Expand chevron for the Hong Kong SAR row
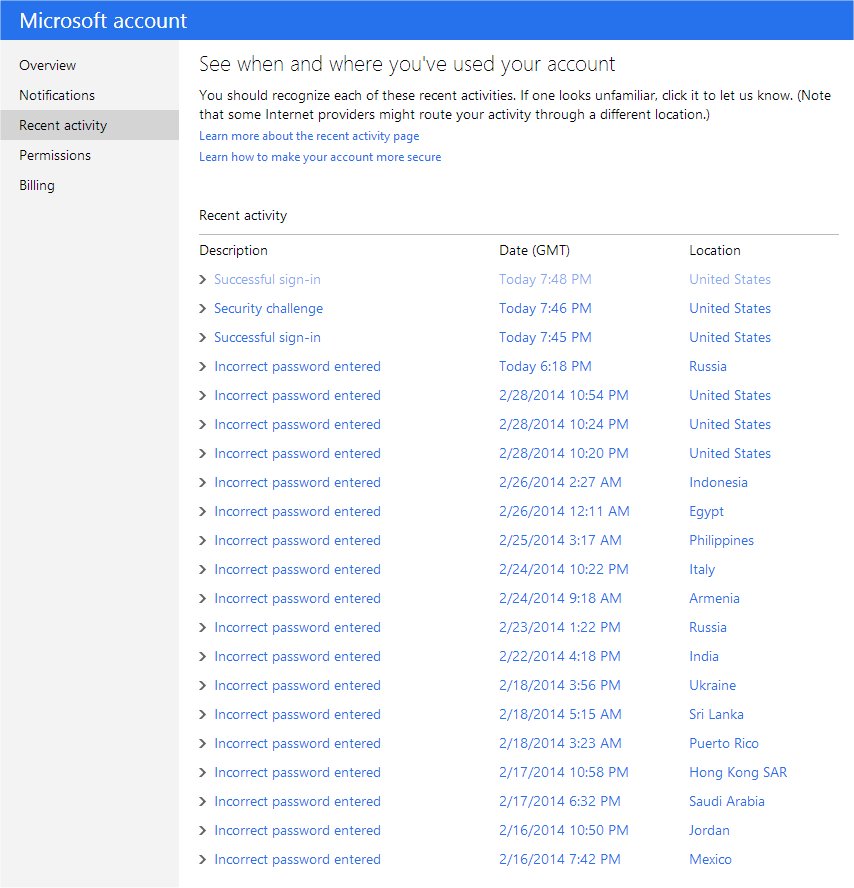The height and width of the screenshot is (888, 854). tap(203, 773)
